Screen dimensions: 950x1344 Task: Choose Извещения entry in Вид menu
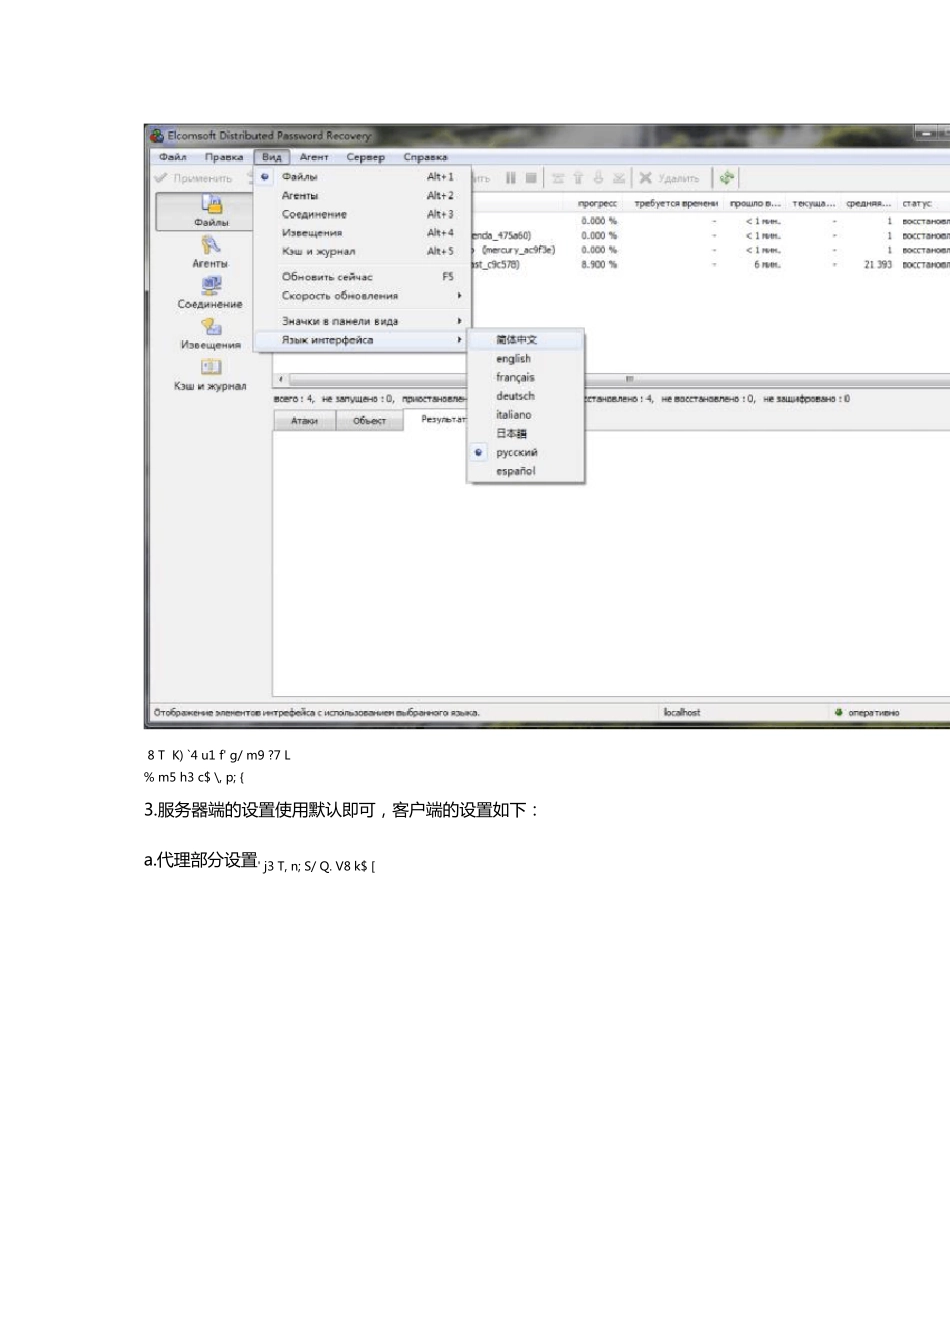tap(363, 233)
